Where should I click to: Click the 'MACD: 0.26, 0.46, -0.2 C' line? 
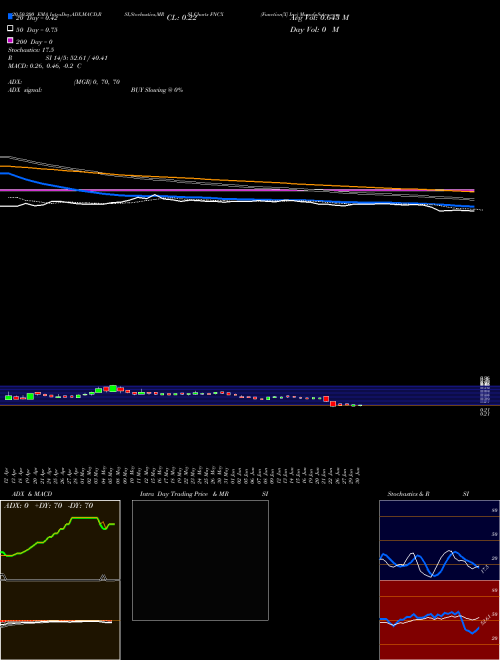(45, 66)
